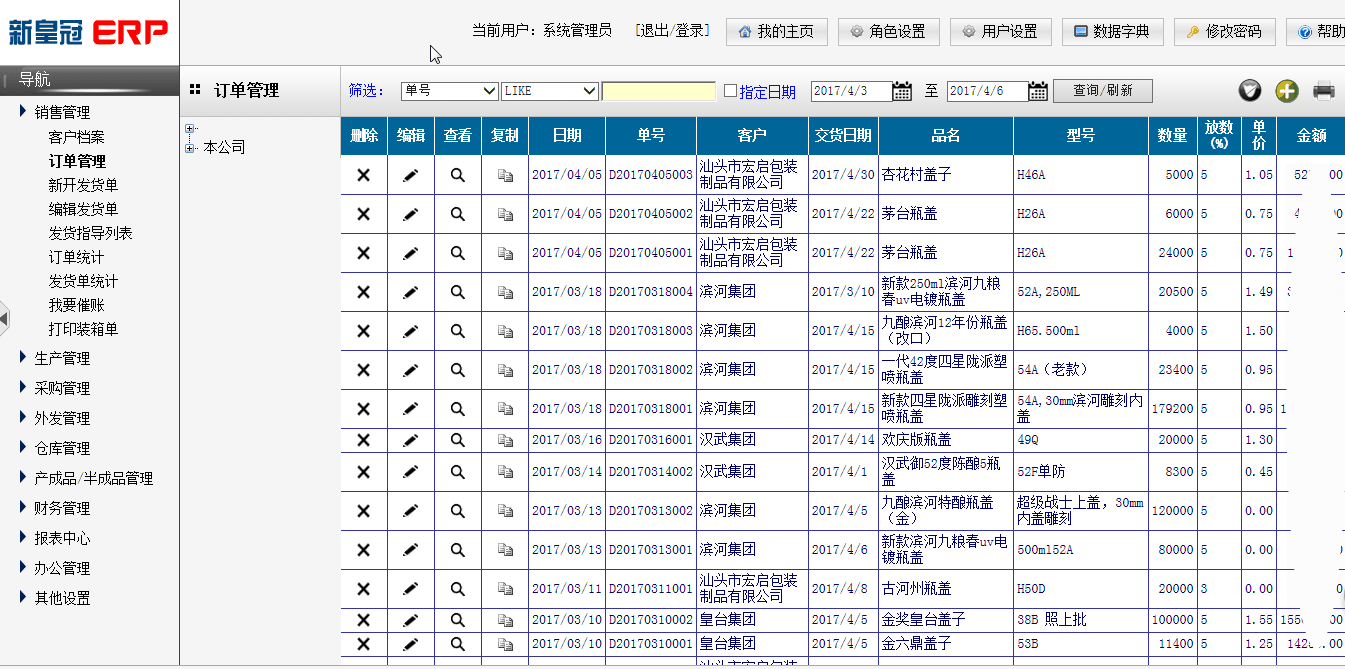Click the green add new order icon
The height and width of the screenshot is (669, 1345).
point(1287,91)
